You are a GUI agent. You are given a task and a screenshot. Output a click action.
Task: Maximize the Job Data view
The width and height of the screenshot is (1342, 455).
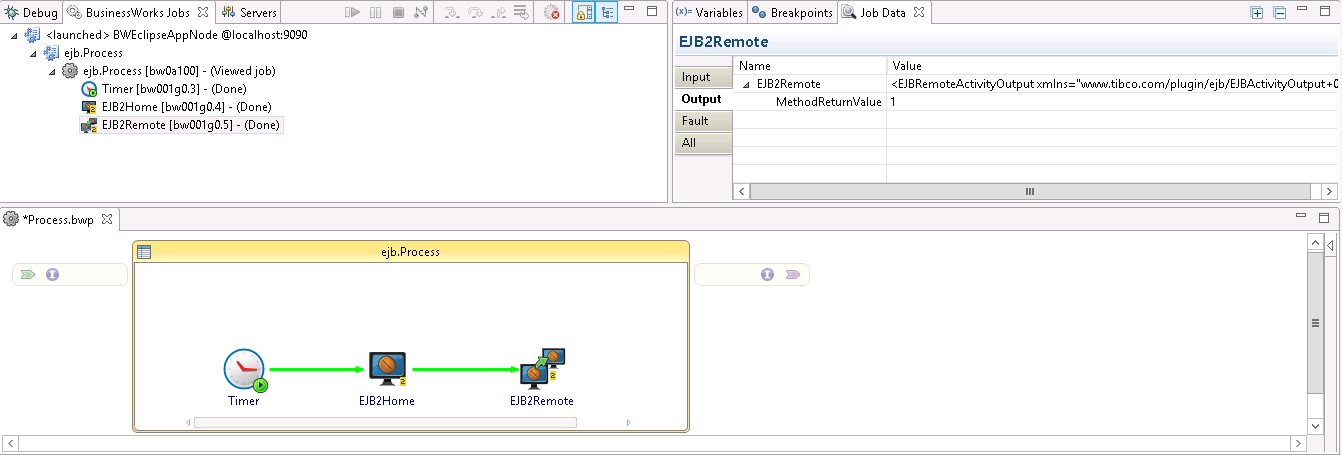[x=1325, y=11]
